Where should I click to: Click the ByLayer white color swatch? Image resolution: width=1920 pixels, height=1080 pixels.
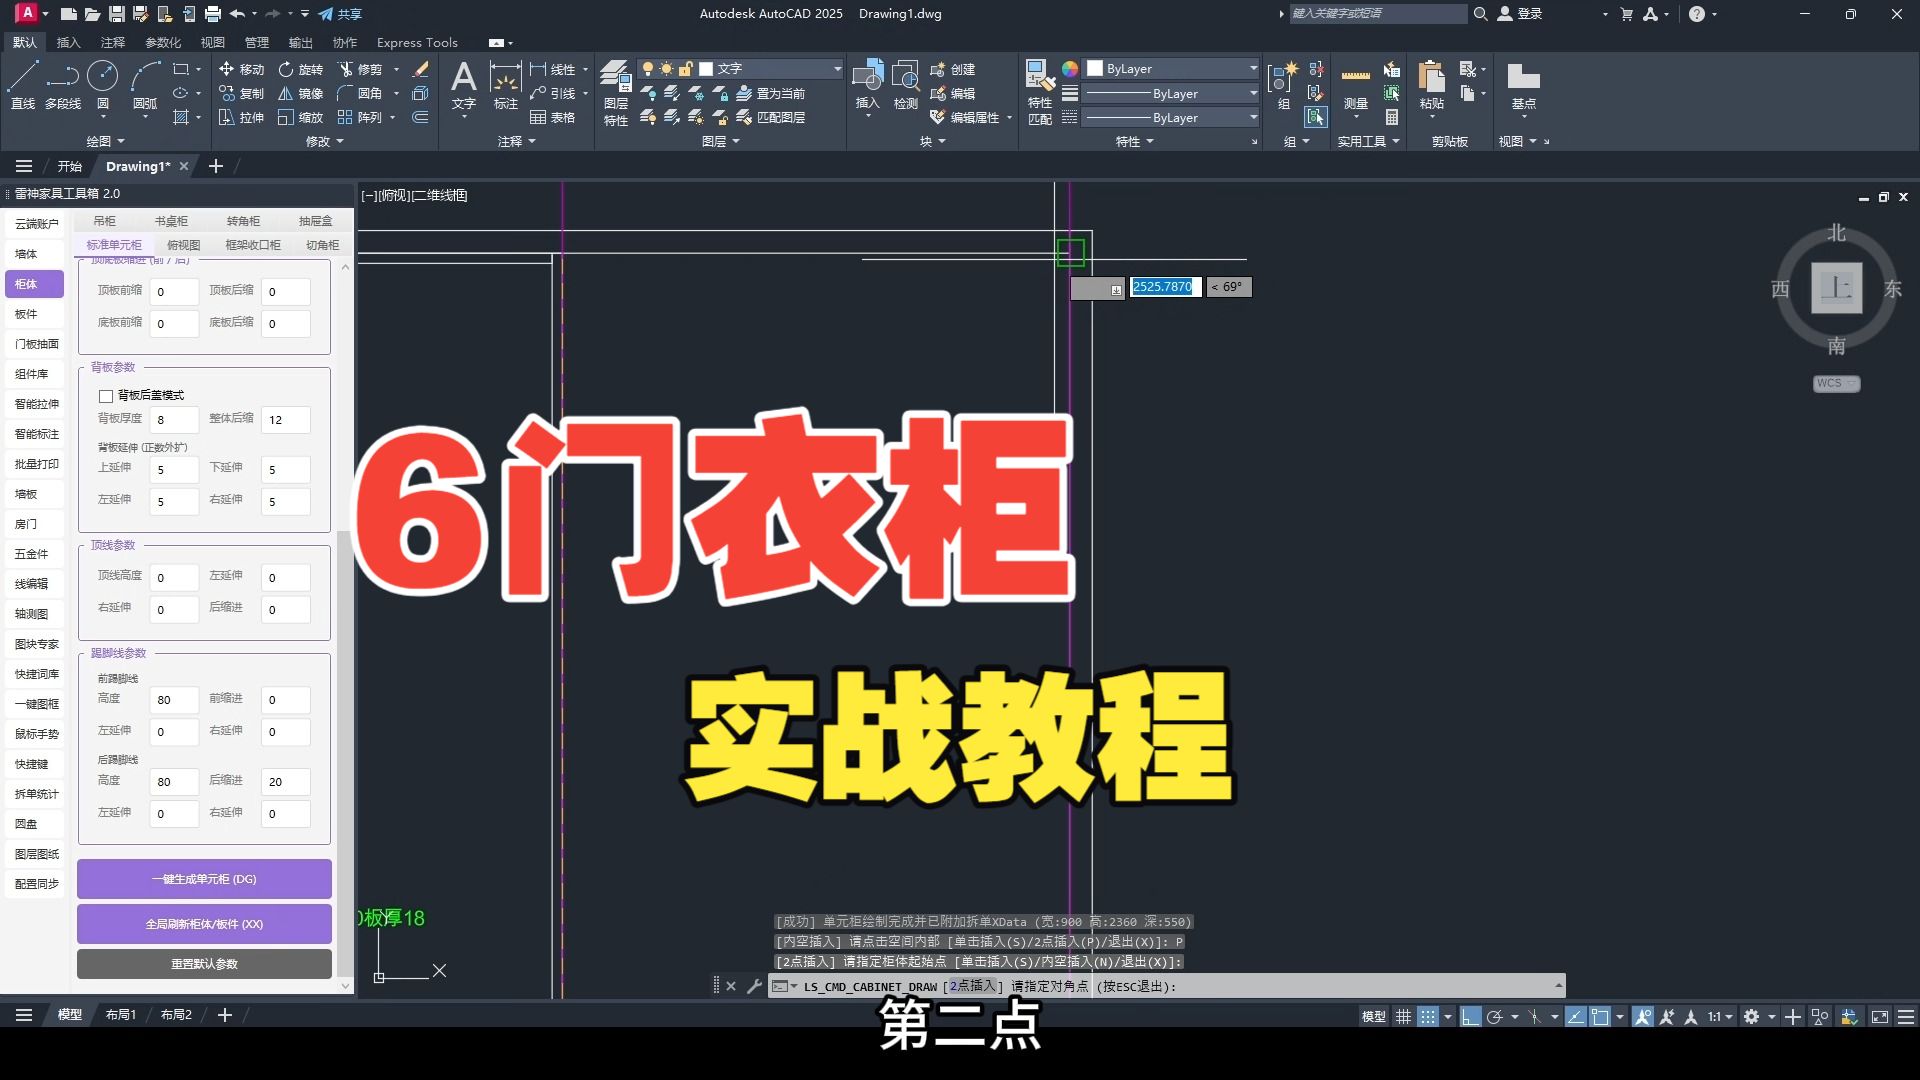(1095, 69)
